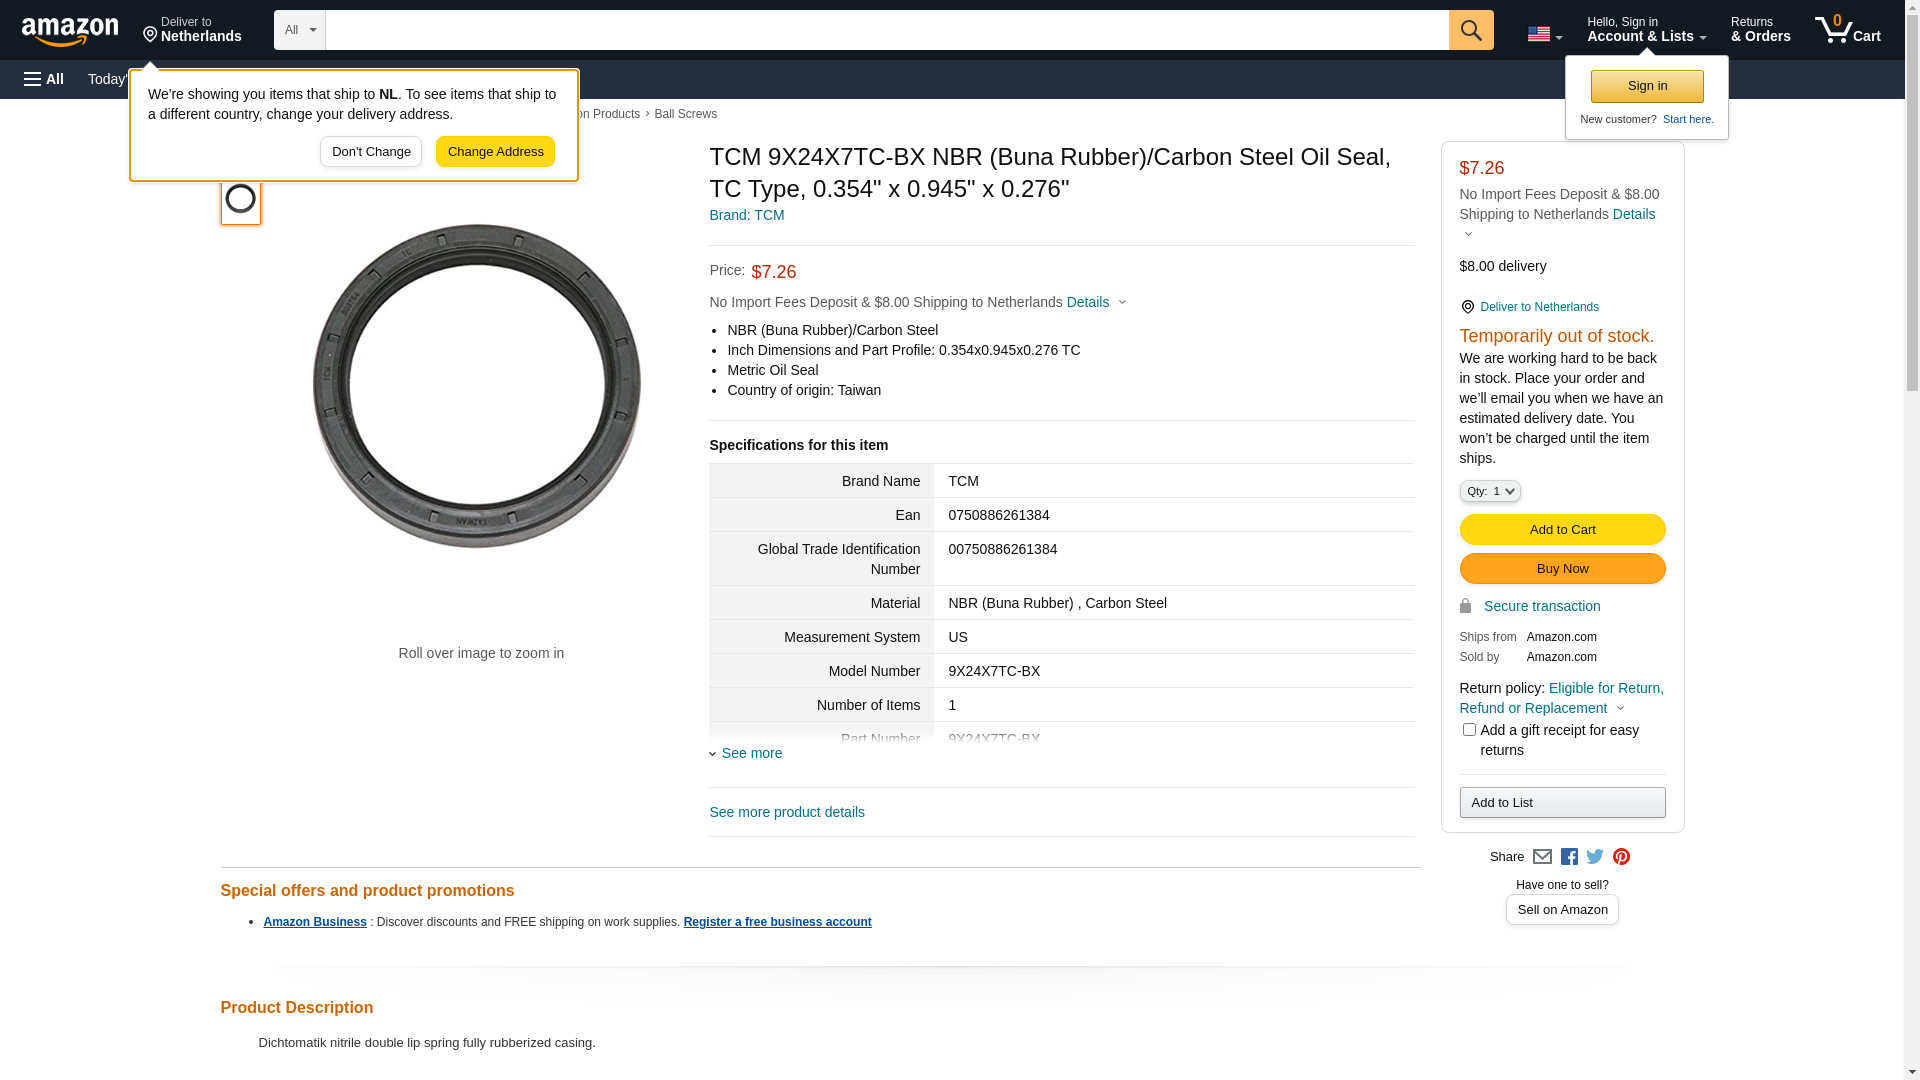Click the search input field
The height and width of the screenshot is (1080, 1920).
click(886, 30)
